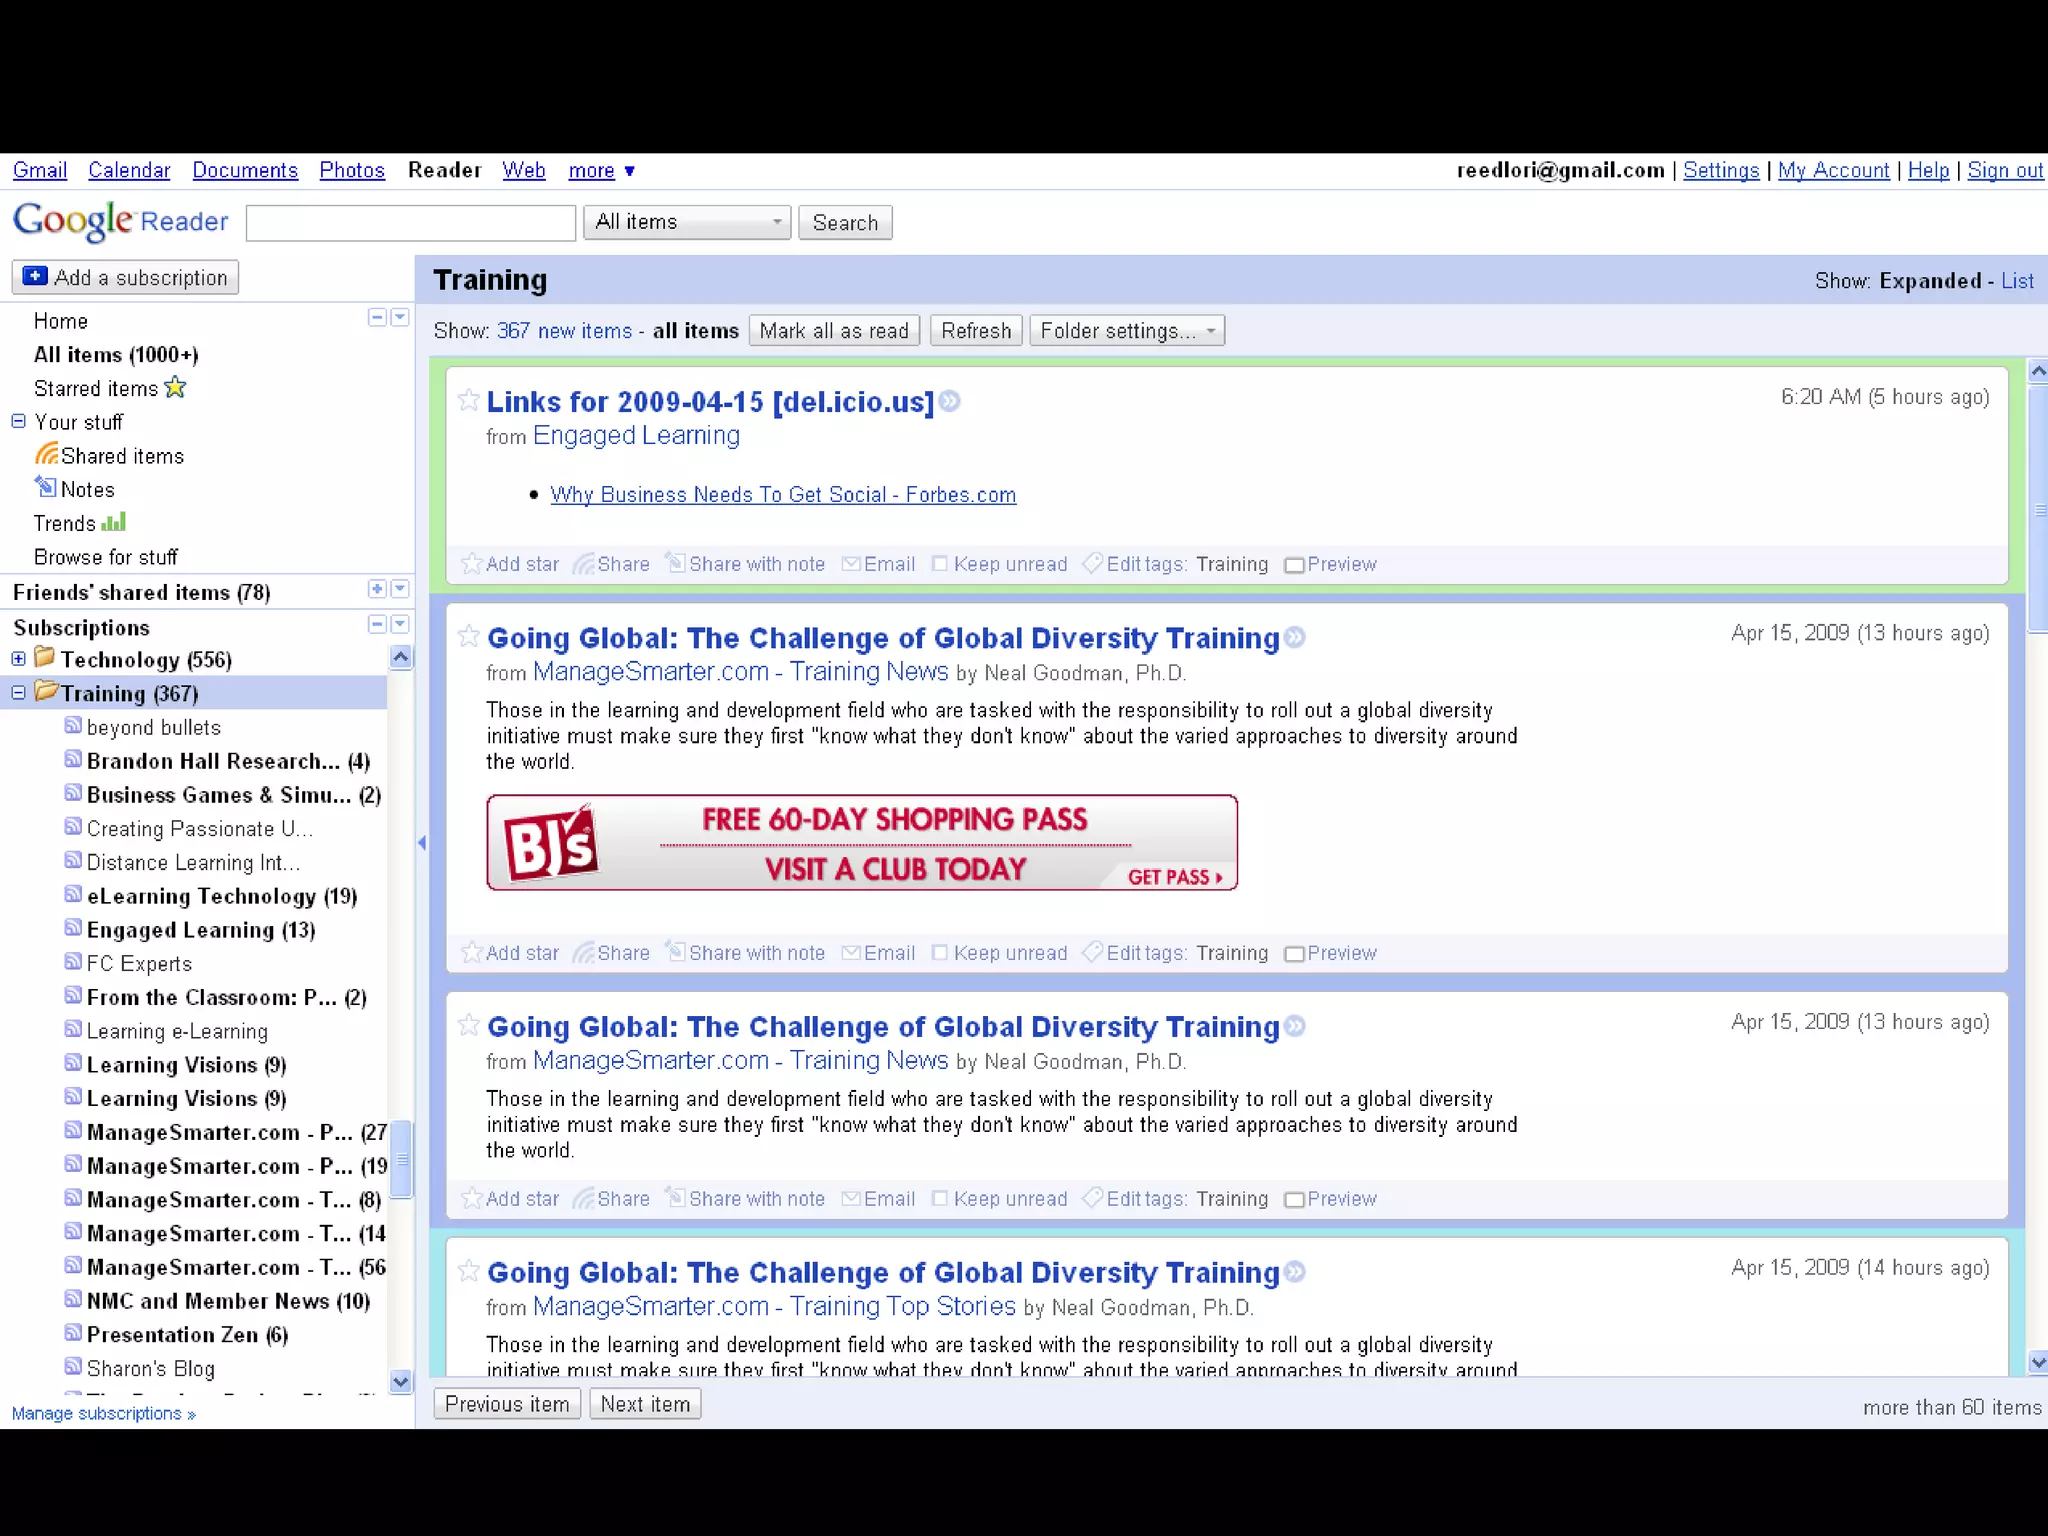This screenshot has height=1536, width=2048.
Task: Go to Next item
Action: tap(645, 1404)
